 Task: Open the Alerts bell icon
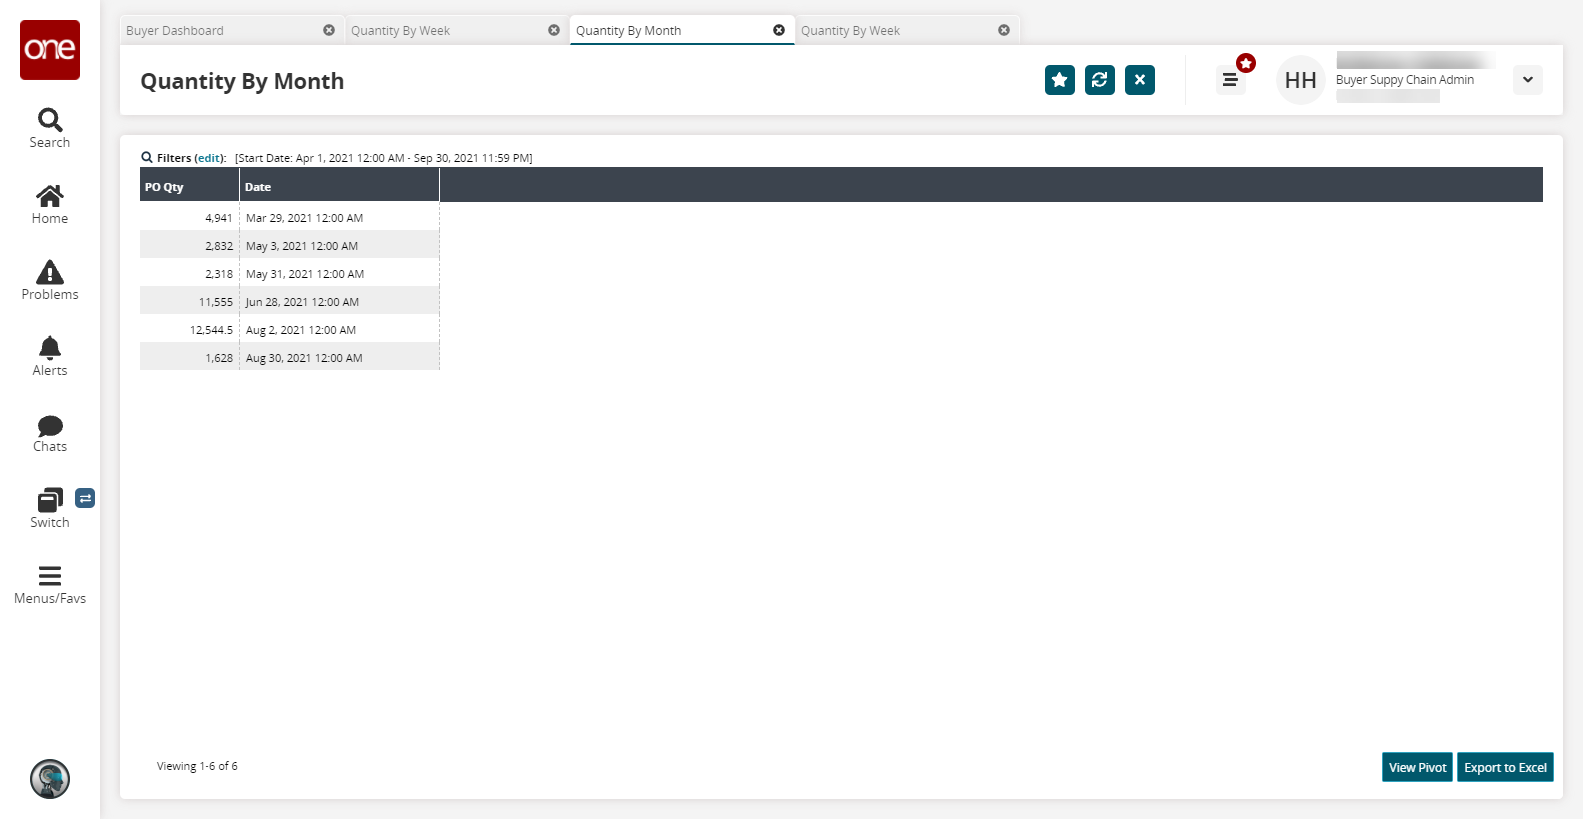coord(50,348)
